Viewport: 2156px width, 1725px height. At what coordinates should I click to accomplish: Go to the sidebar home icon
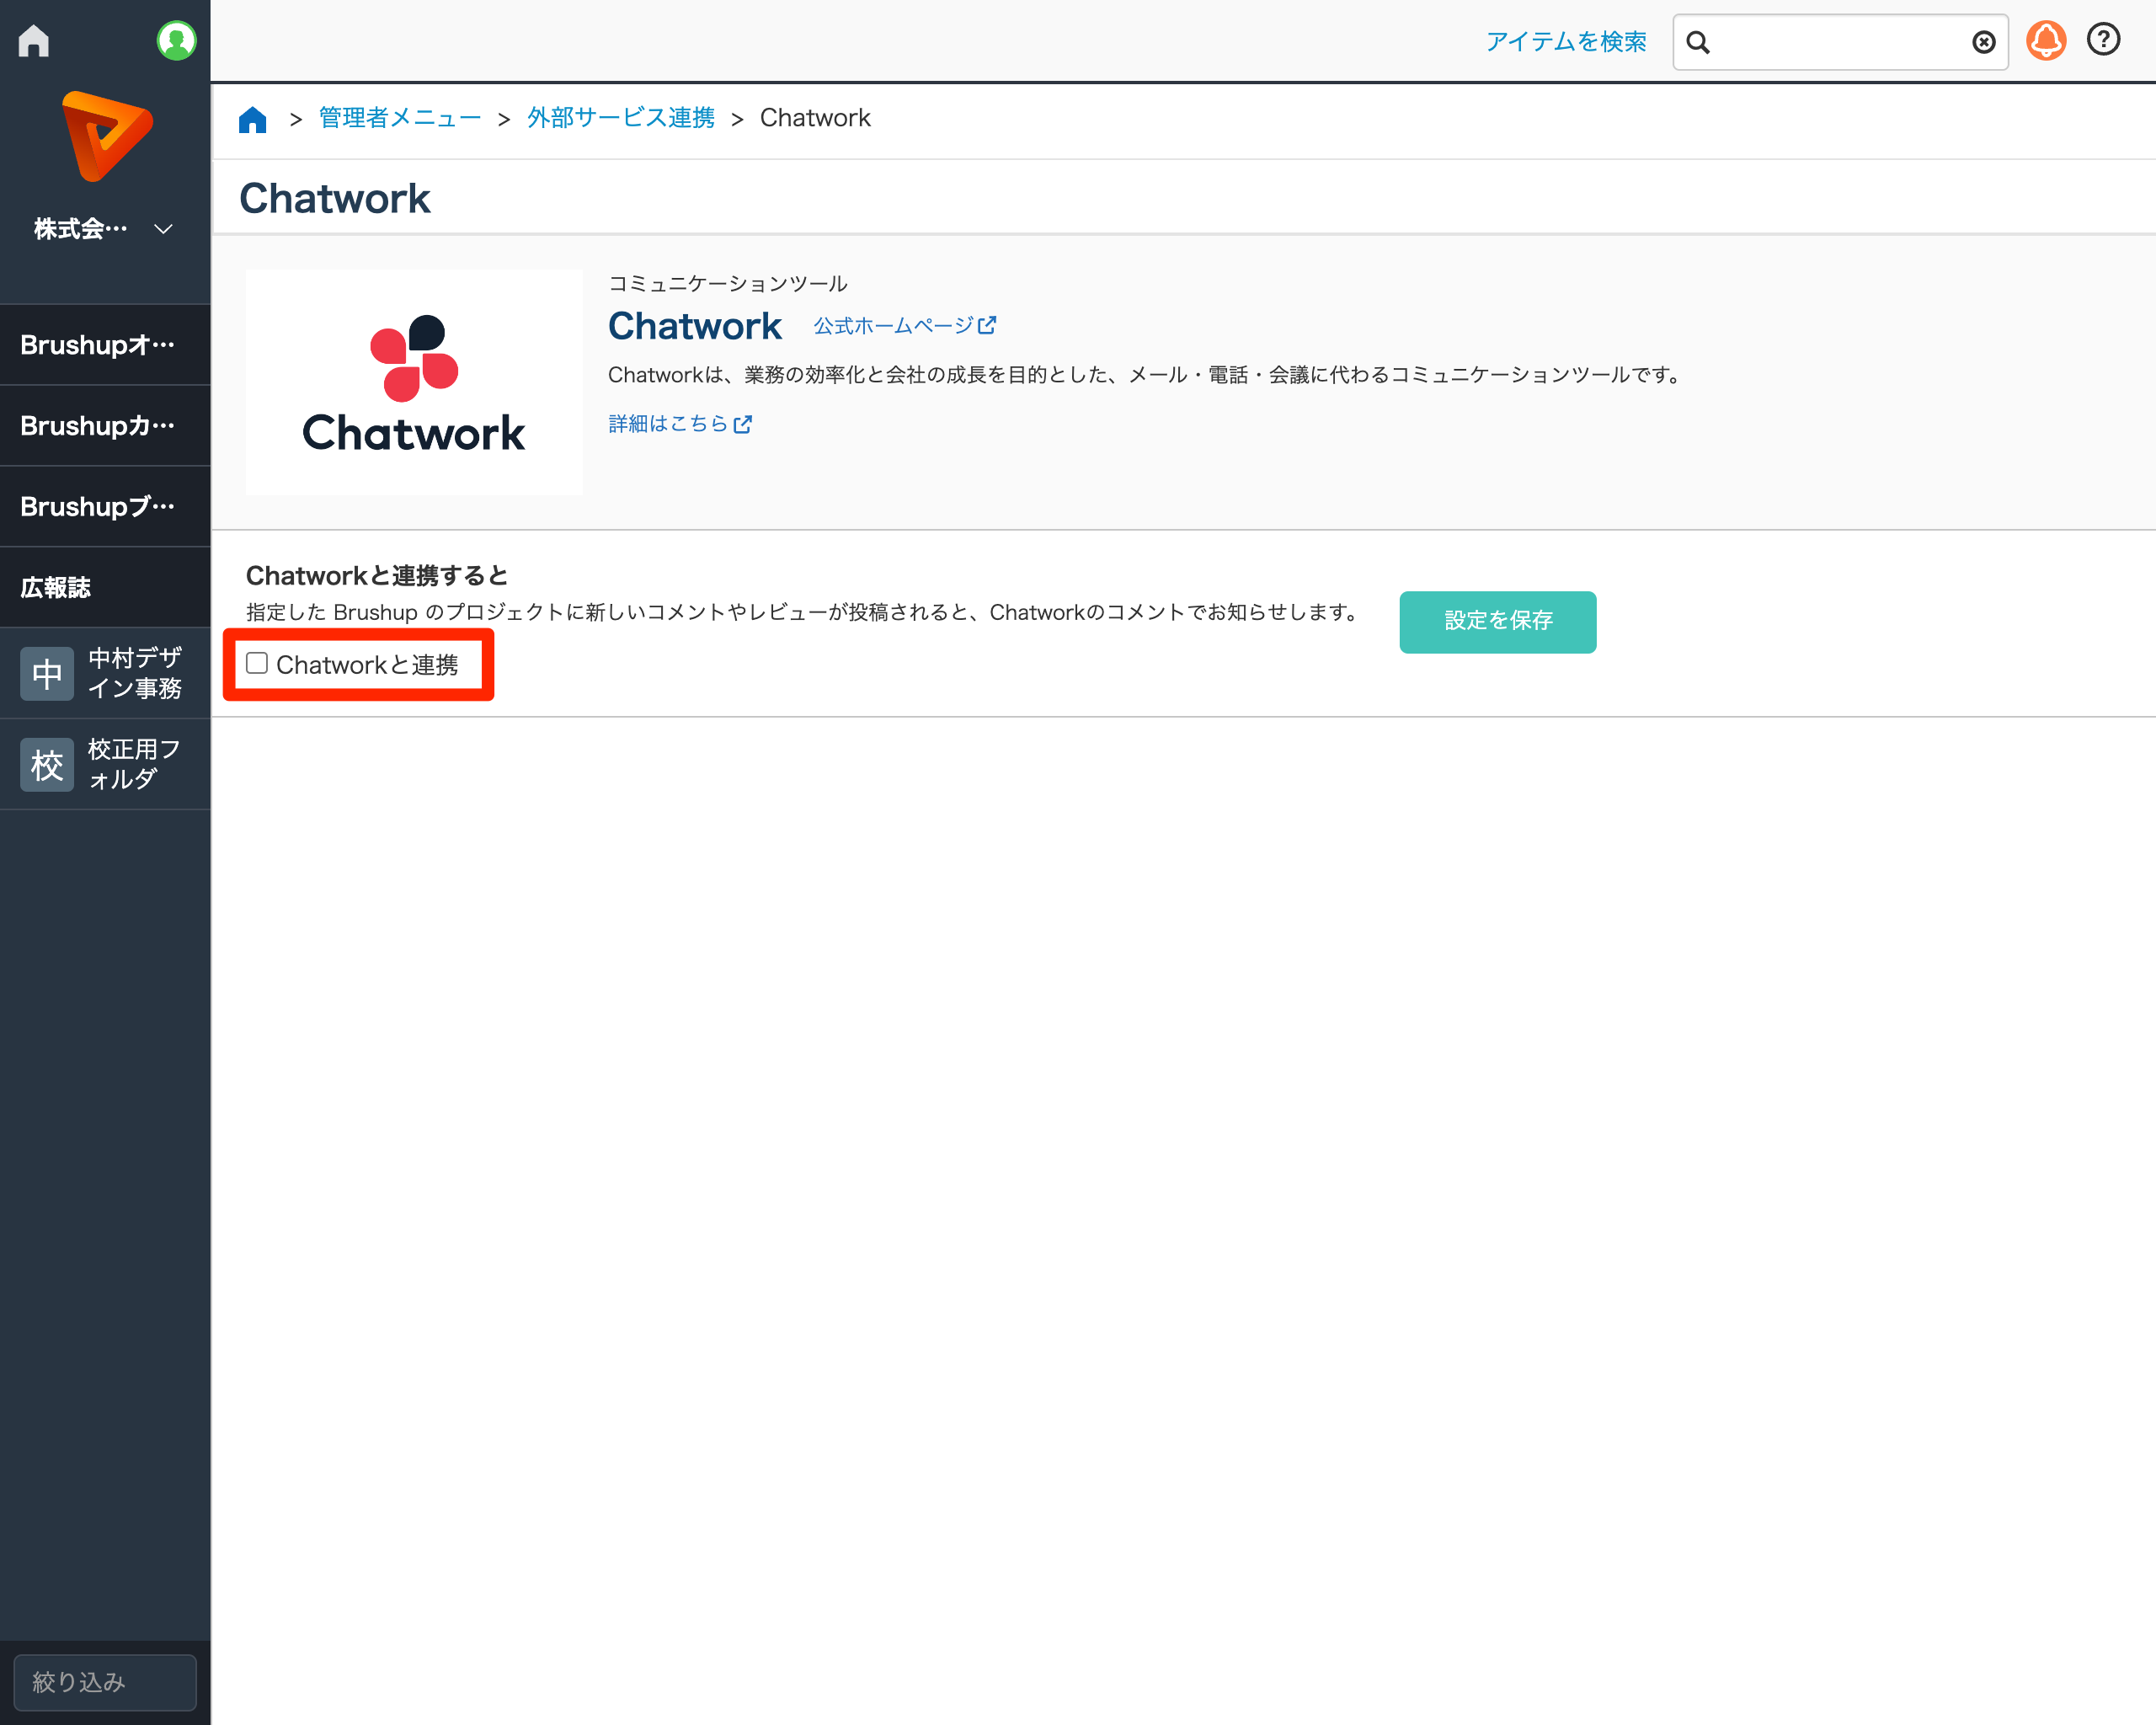[34, 41]
